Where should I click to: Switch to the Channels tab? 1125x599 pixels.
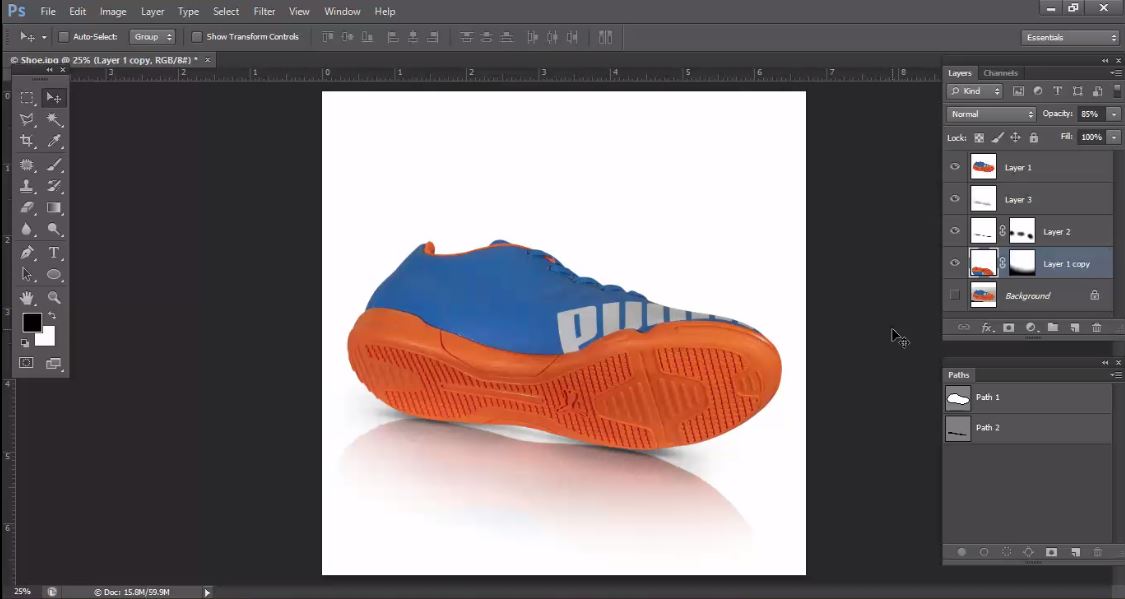coord(1000,73)
